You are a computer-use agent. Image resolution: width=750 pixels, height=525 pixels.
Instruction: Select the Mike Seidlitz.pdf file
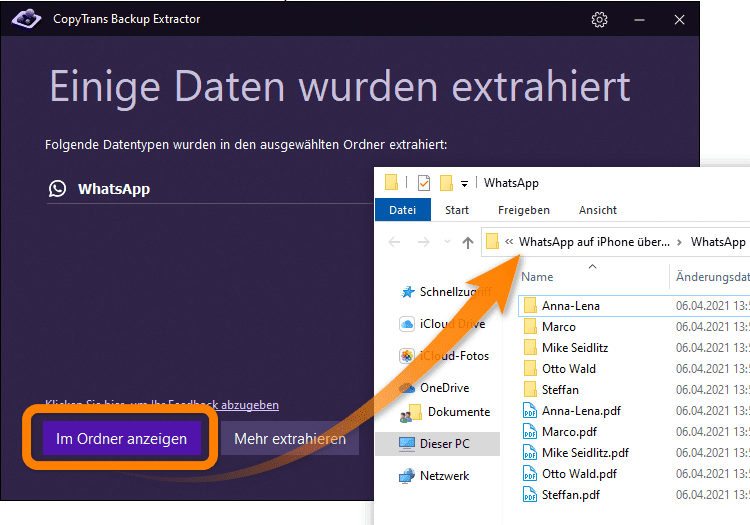pos(585,453)
